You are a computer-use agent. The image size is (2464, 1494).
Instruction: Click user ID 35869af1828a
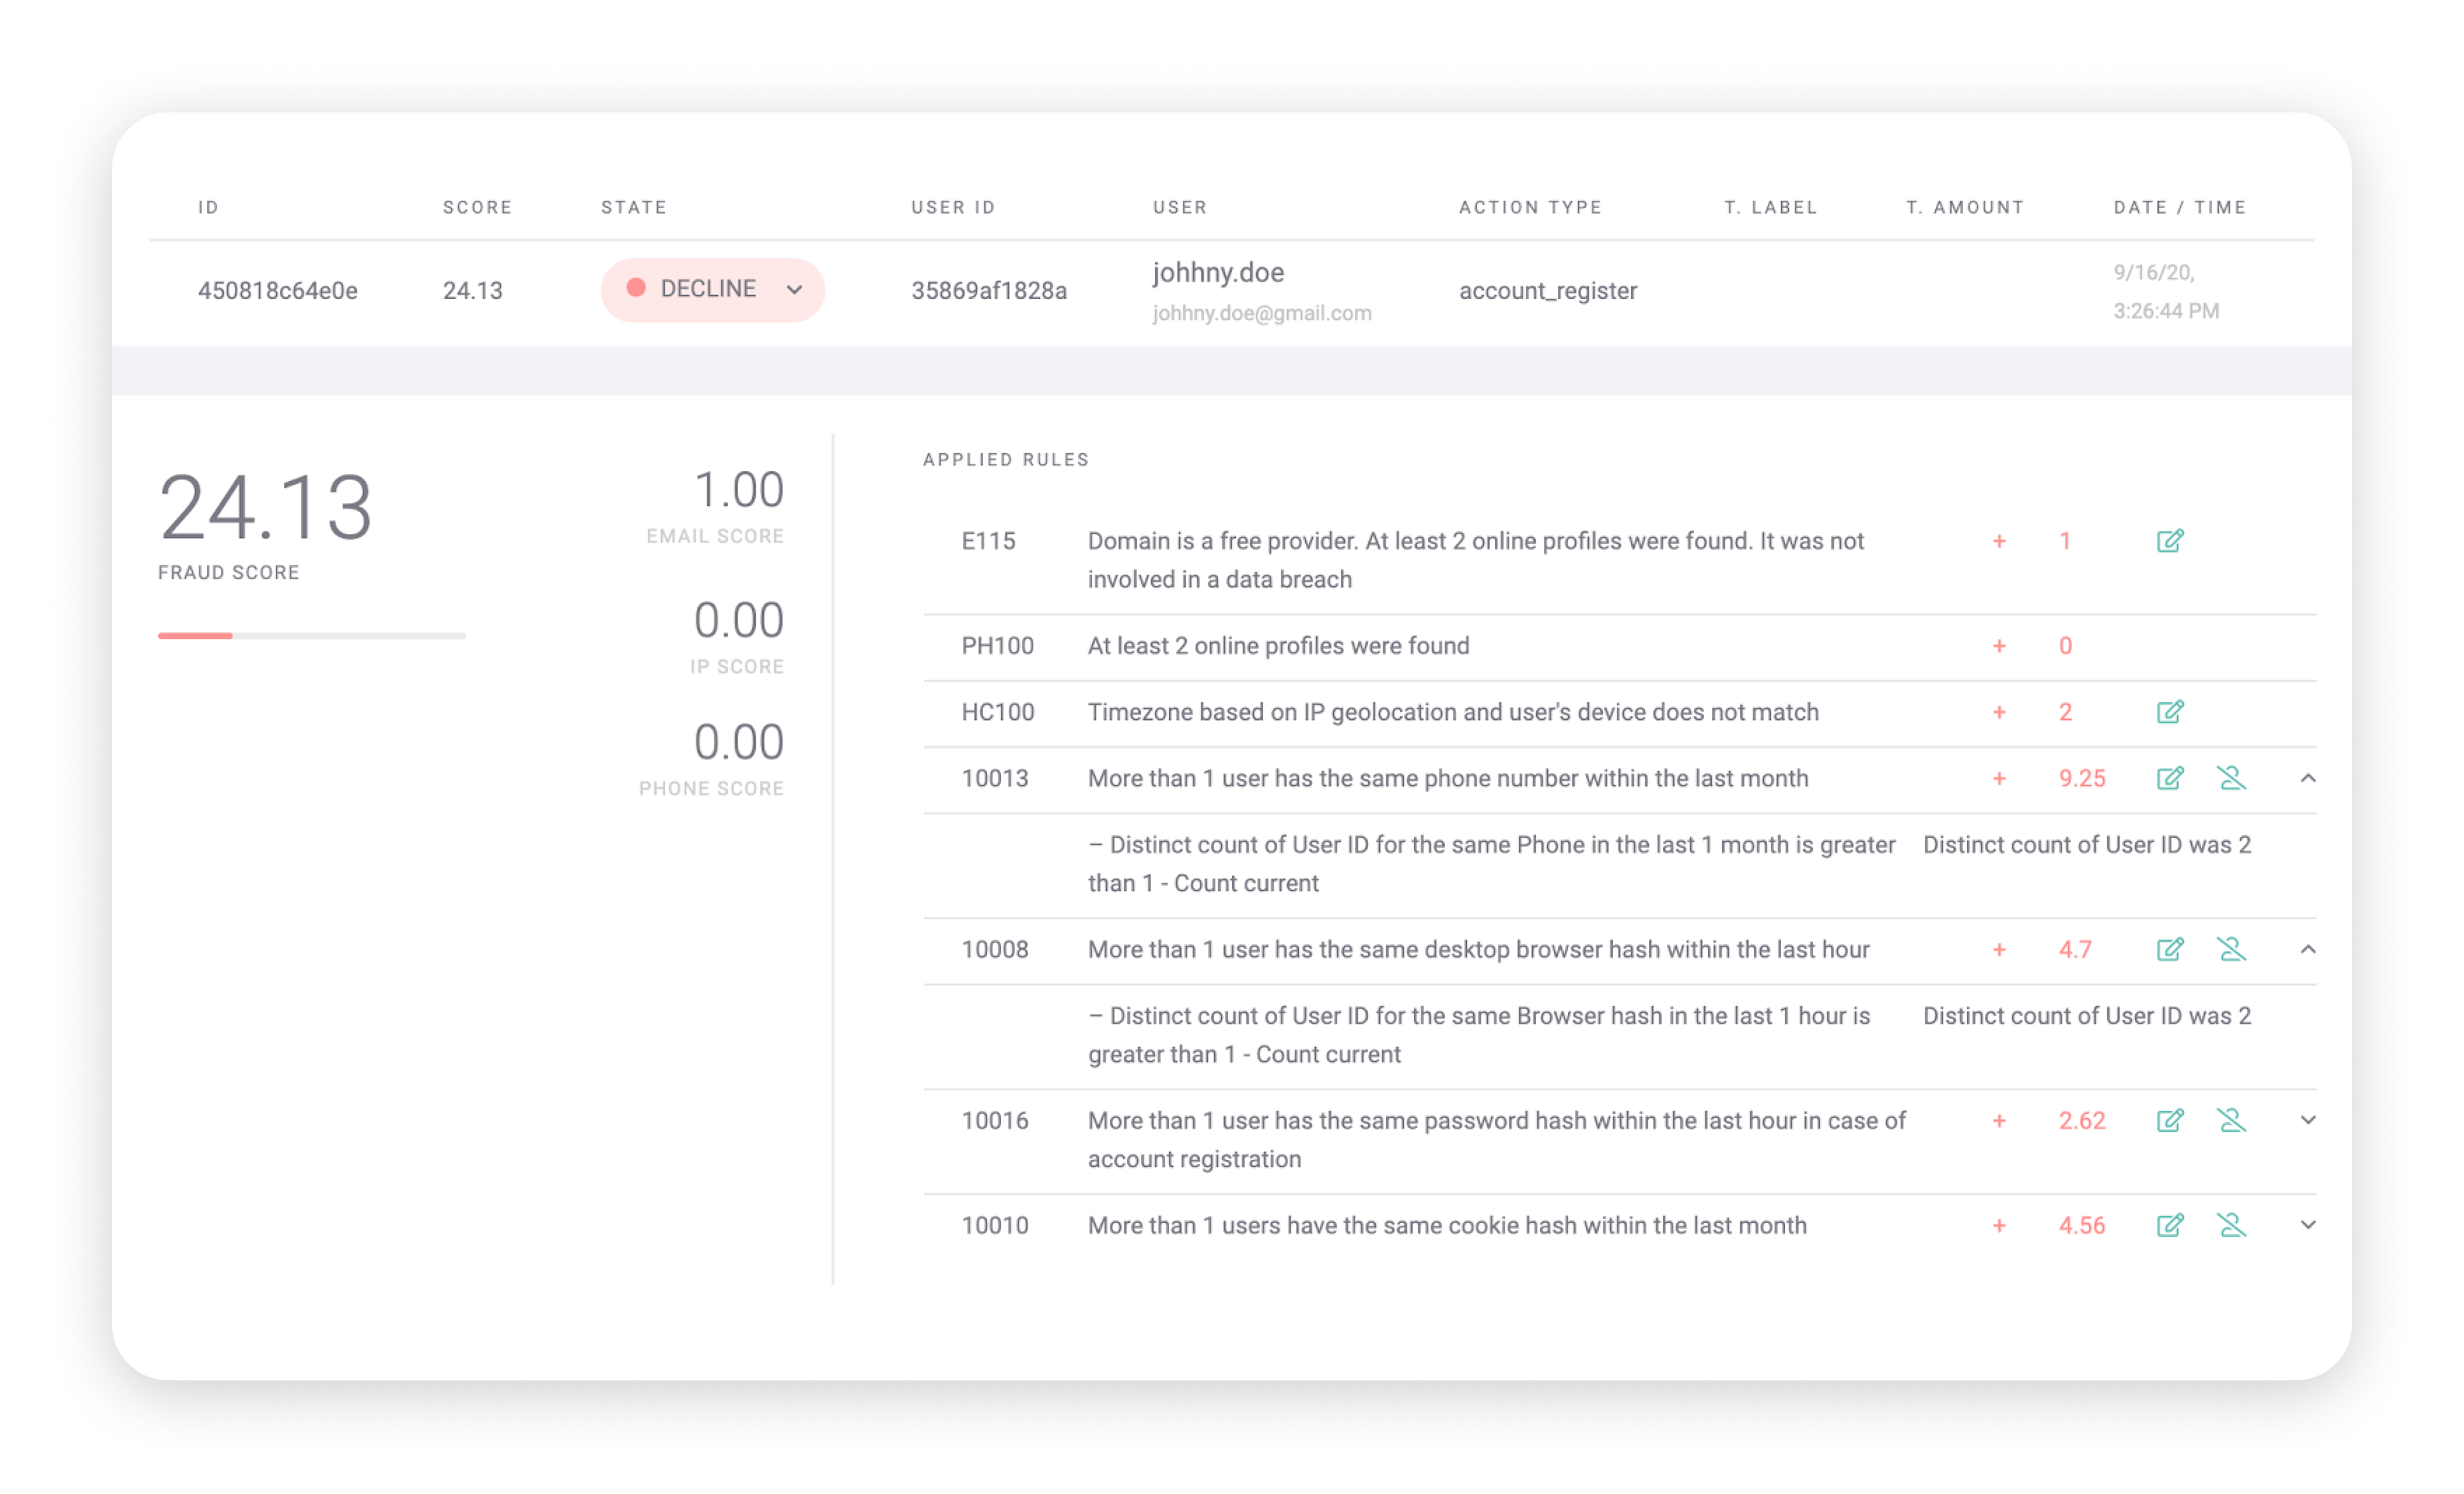coord(989,291)
